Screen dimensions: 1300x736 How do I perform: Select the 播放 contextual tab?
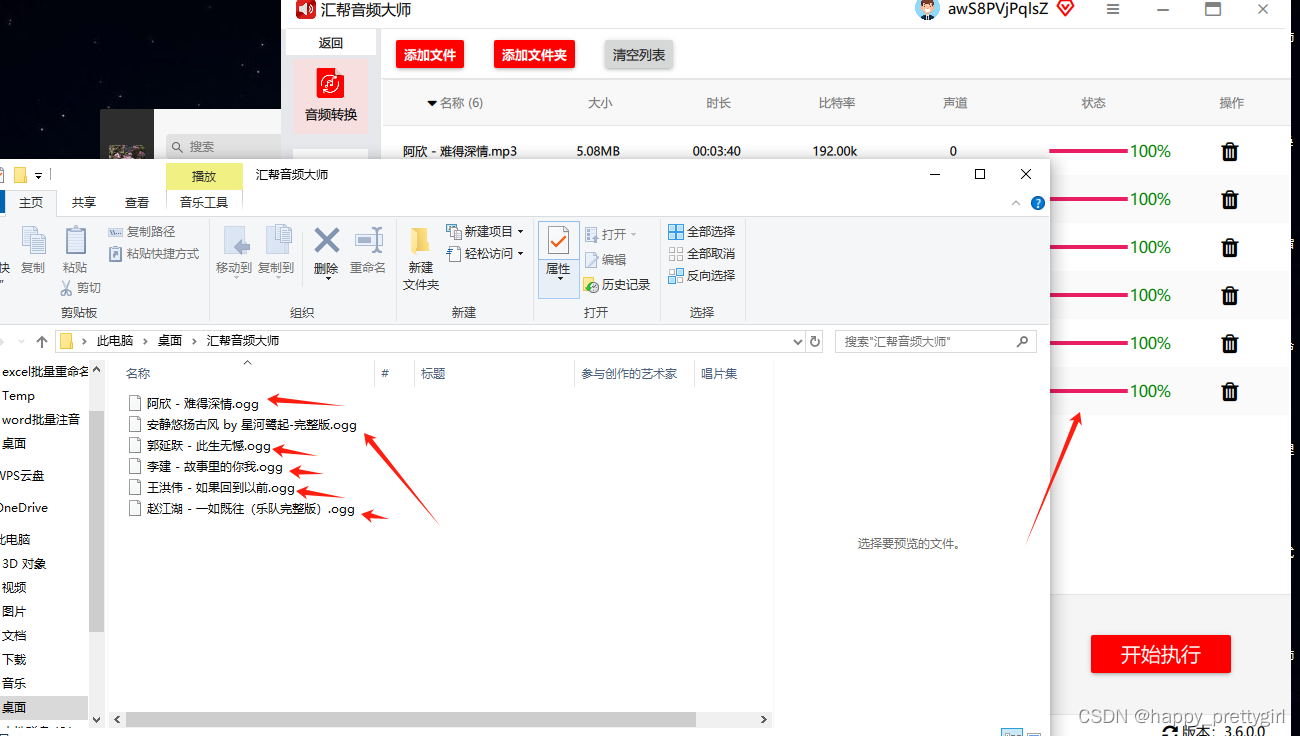(204, 176)
